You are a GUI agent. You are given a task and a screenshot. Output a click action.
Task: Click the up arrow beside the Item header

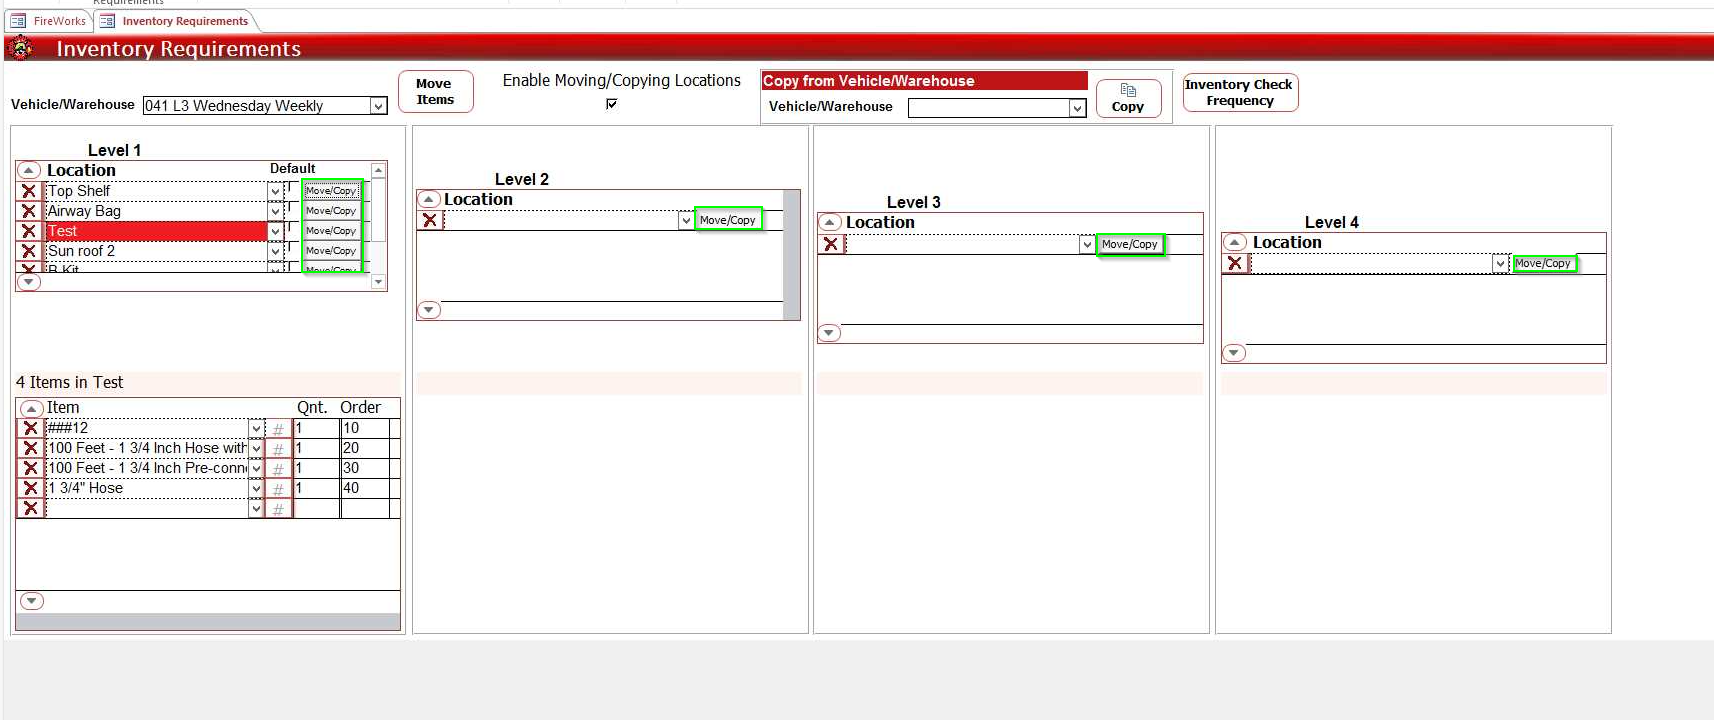click(32, 408)
